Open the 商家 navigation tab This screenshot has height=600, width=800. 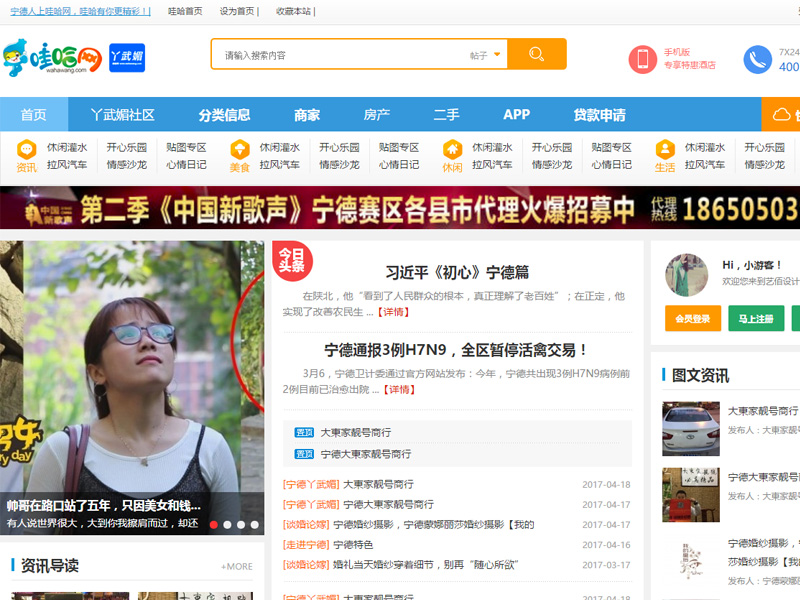307,114
